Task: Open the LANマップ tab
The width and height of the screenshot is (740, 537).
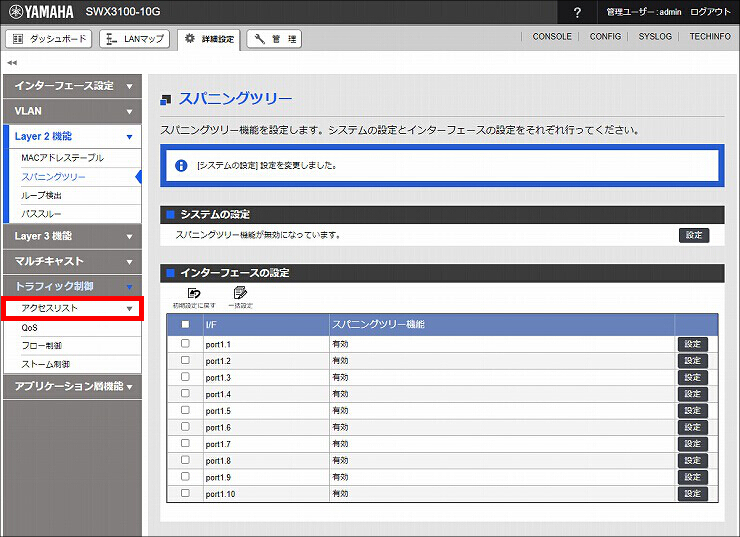Action: [x=135, y=39]
